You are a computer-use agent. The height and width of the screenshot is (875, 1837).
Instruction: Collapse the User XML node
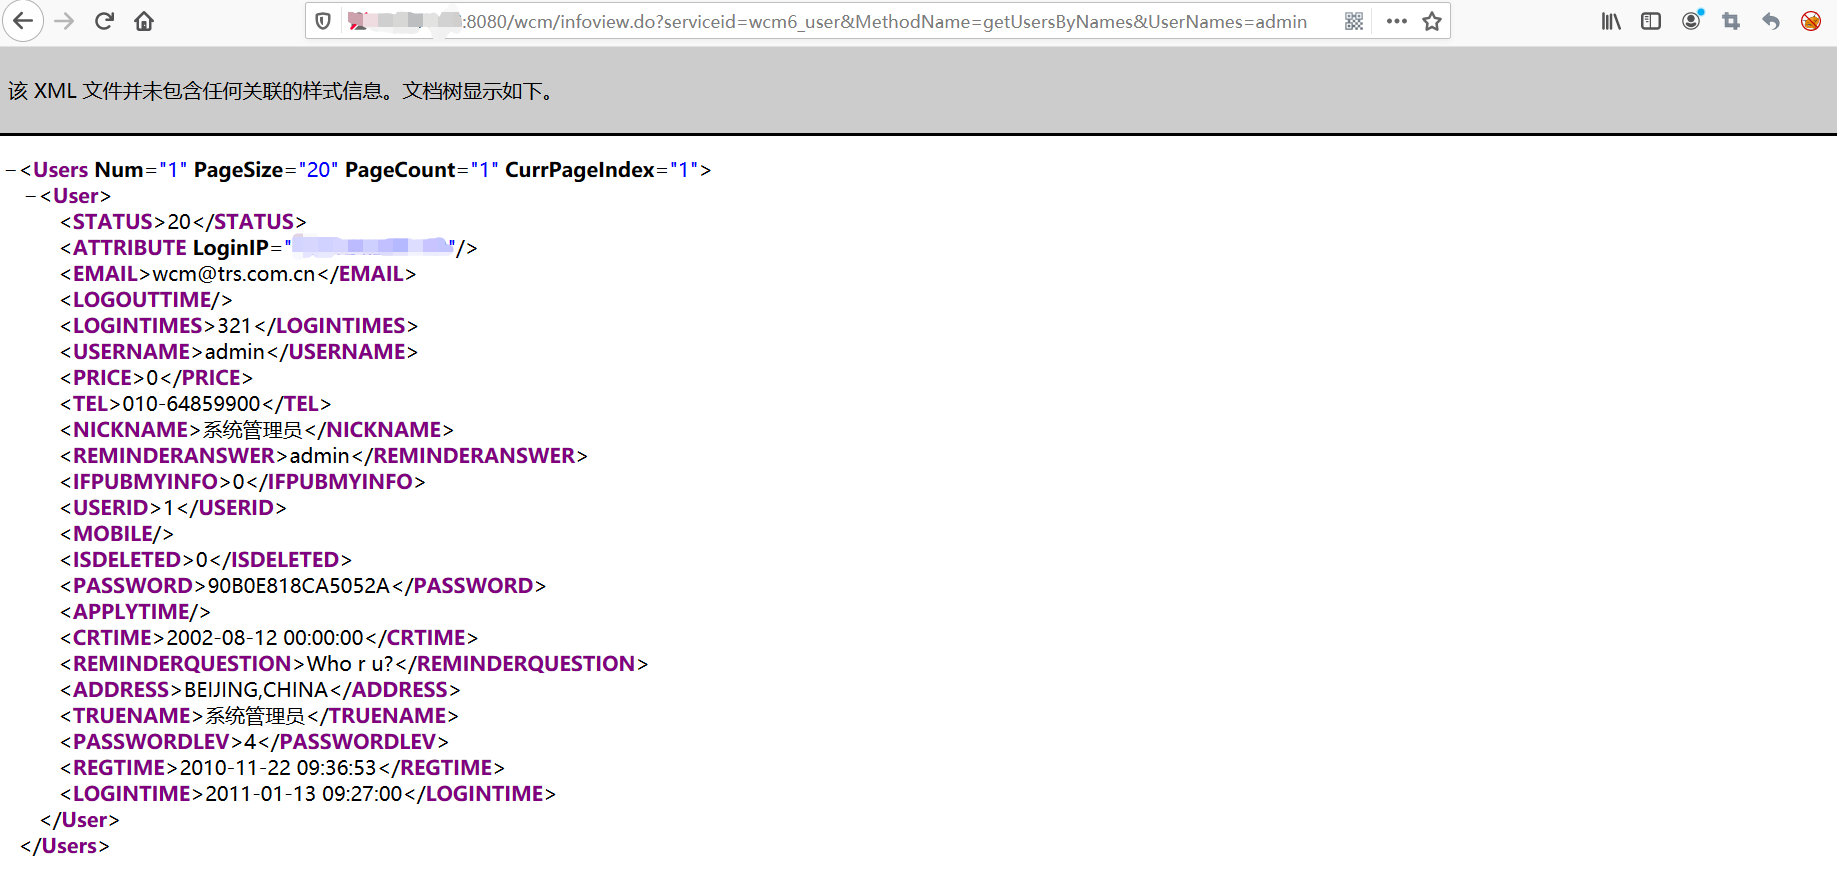[31, 196]
